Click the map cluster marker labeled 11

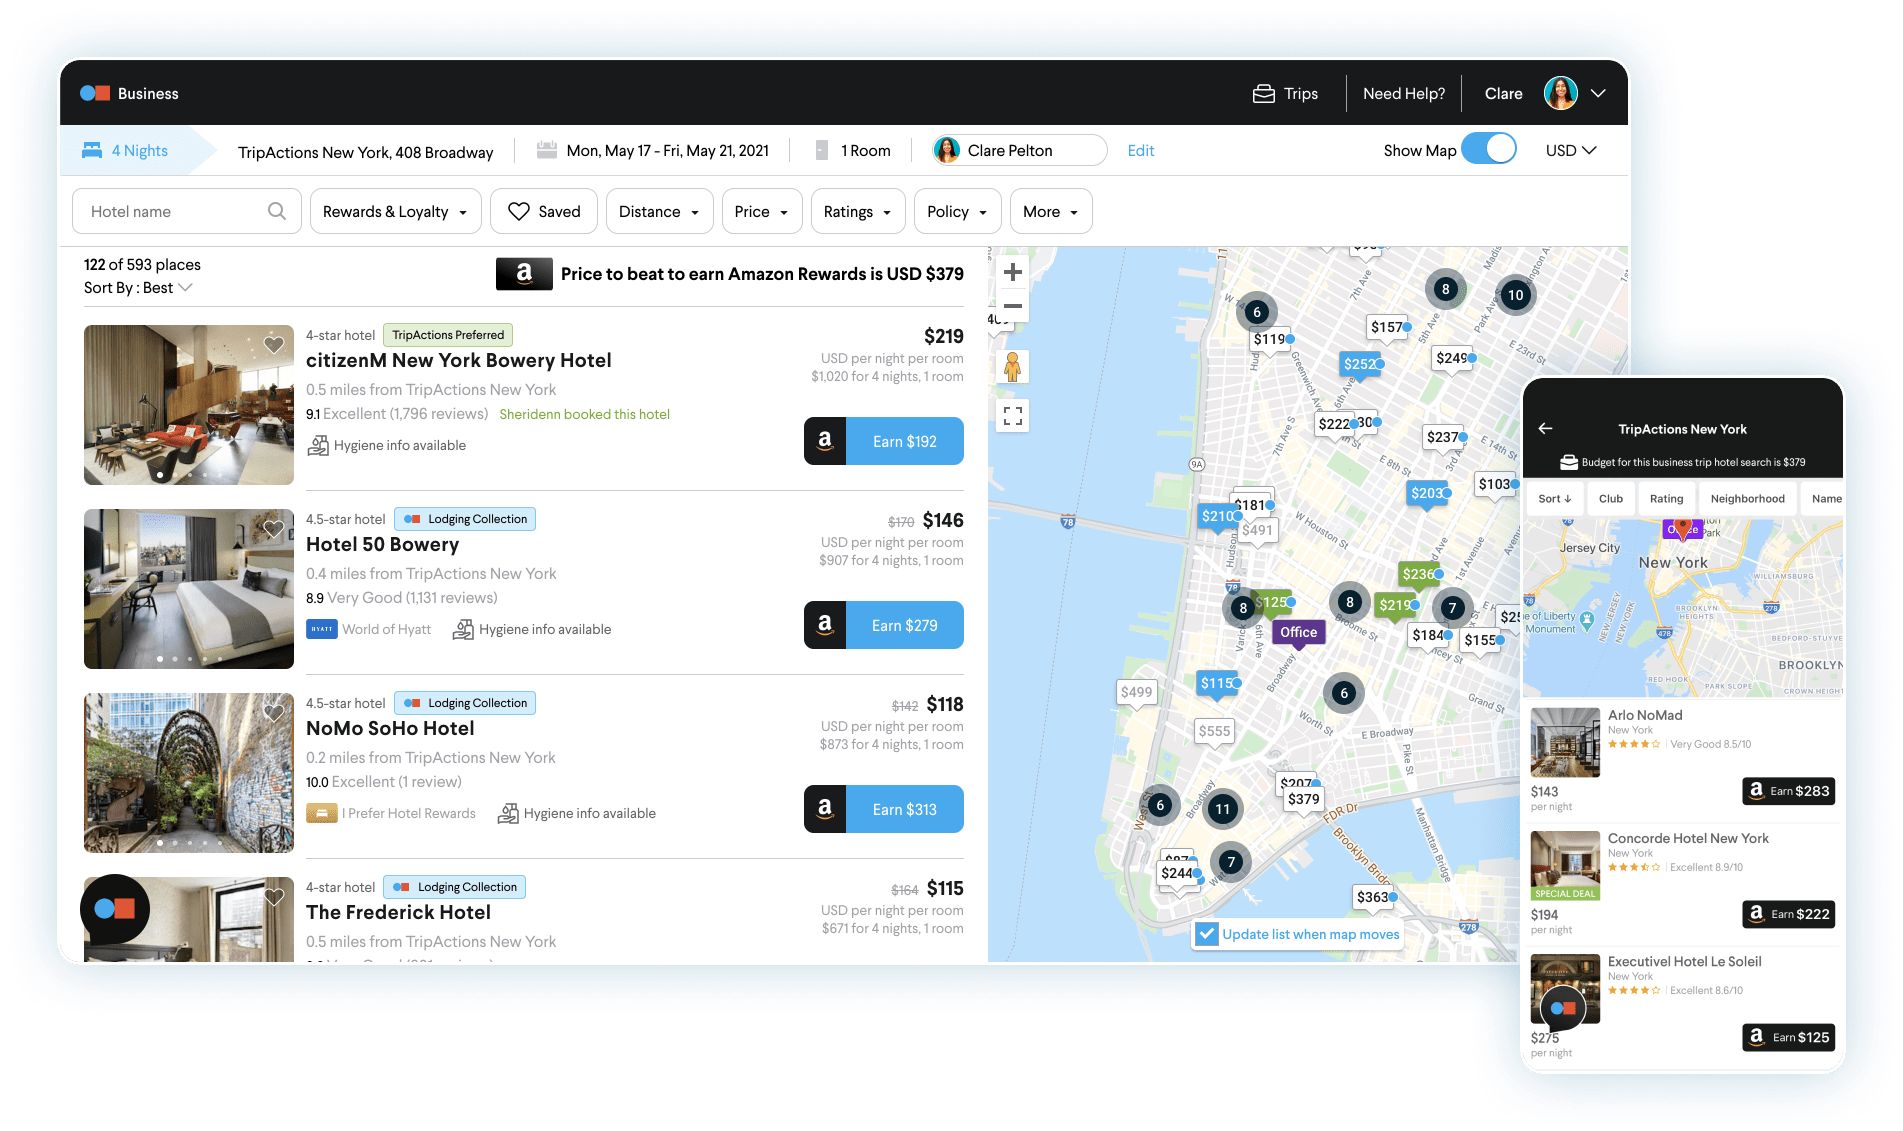point(1222,809)
